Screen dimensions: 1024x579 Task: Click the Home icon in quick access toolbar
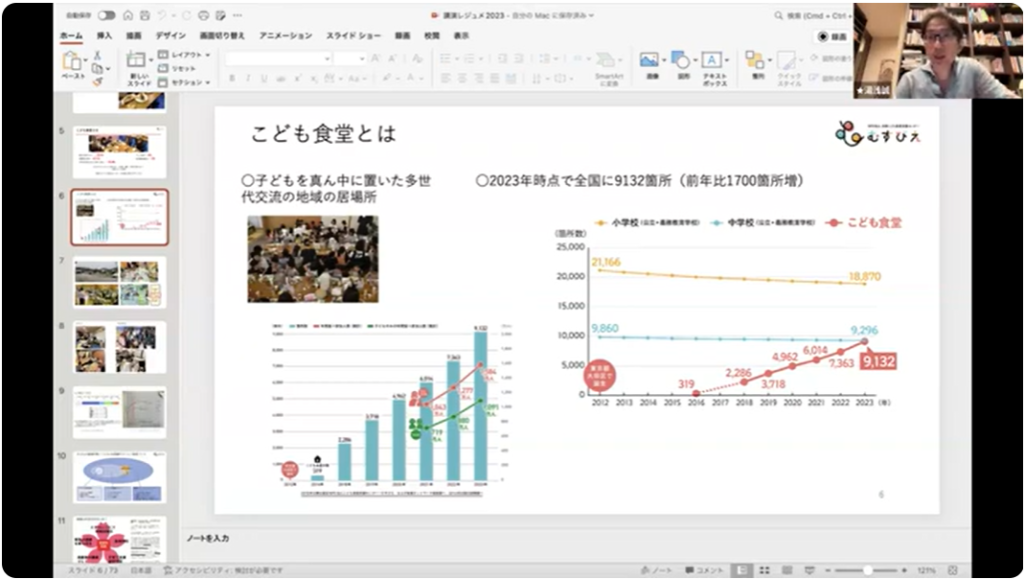click(x=128, y=15)
